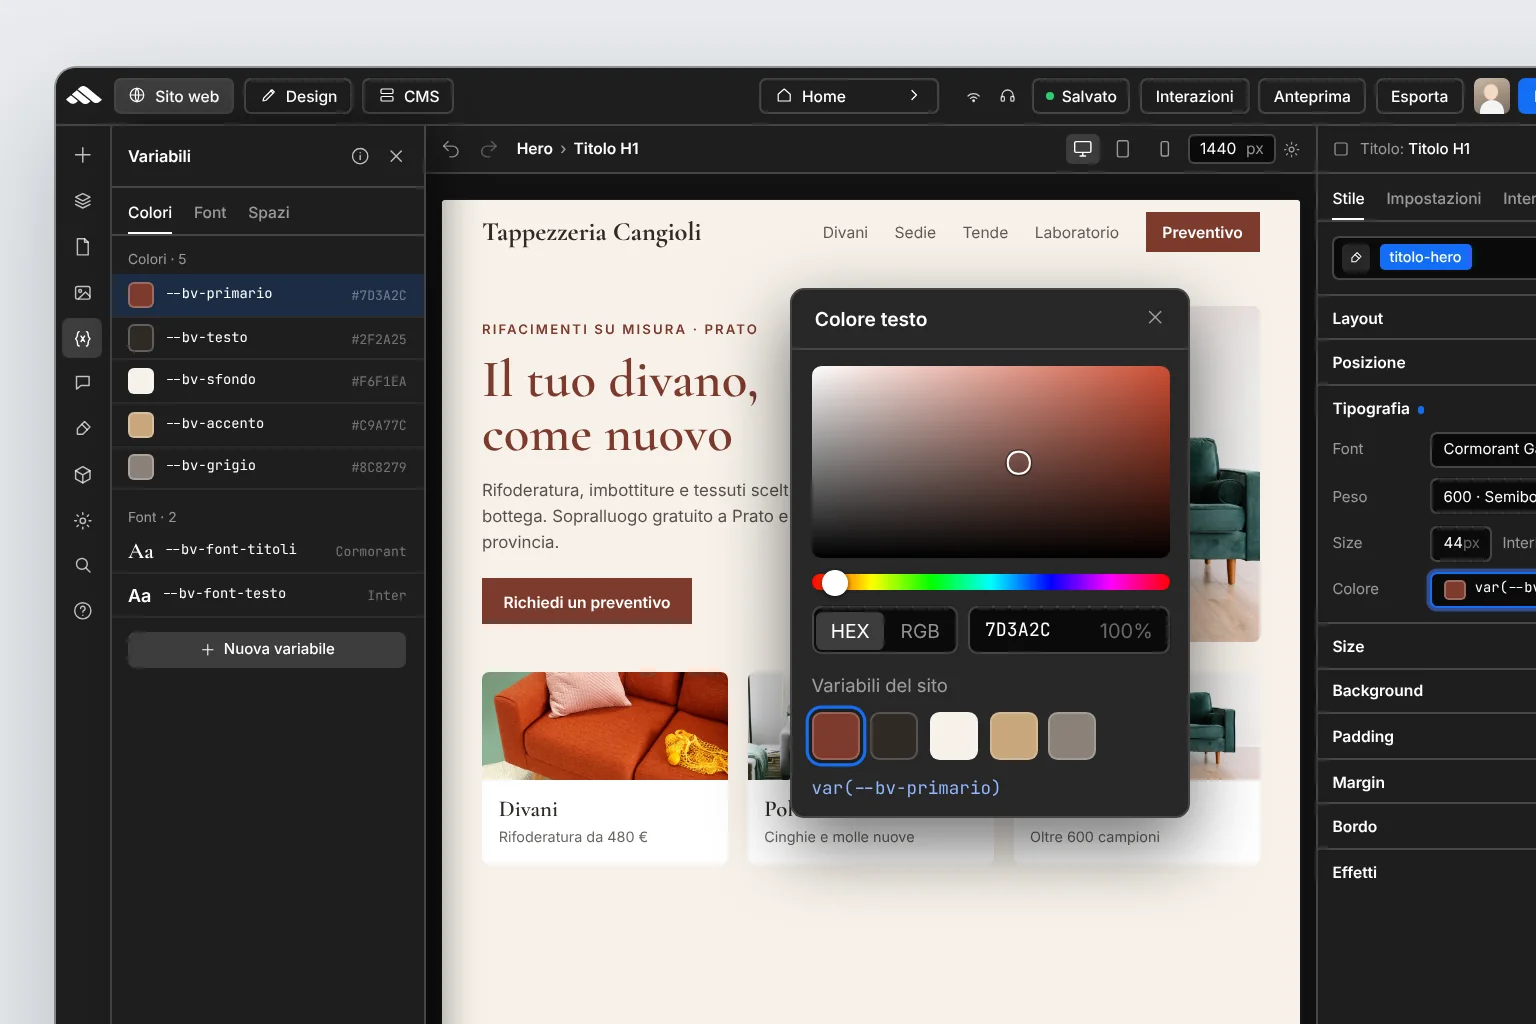Click the undo arrow icon
The height and width of the screenshot is (1024, 1536).
pyautogui.click(x=451, y=149)
